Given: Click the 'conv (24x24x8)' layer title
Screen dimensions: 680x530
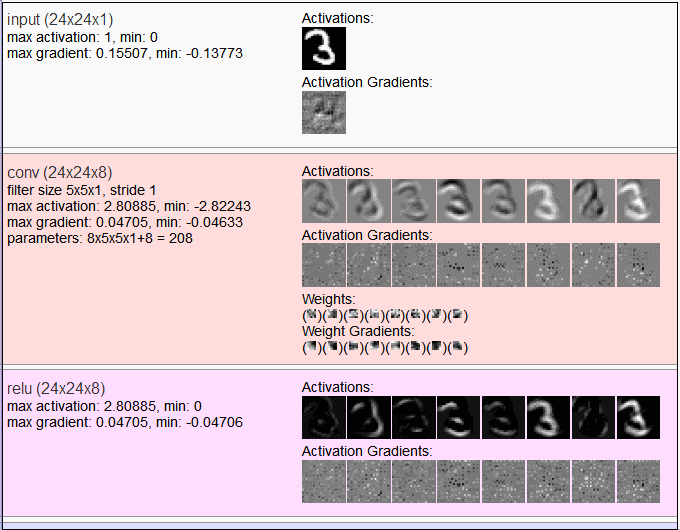Looking at the screenshot, I should pyautogui.click(x=60, y=173).
